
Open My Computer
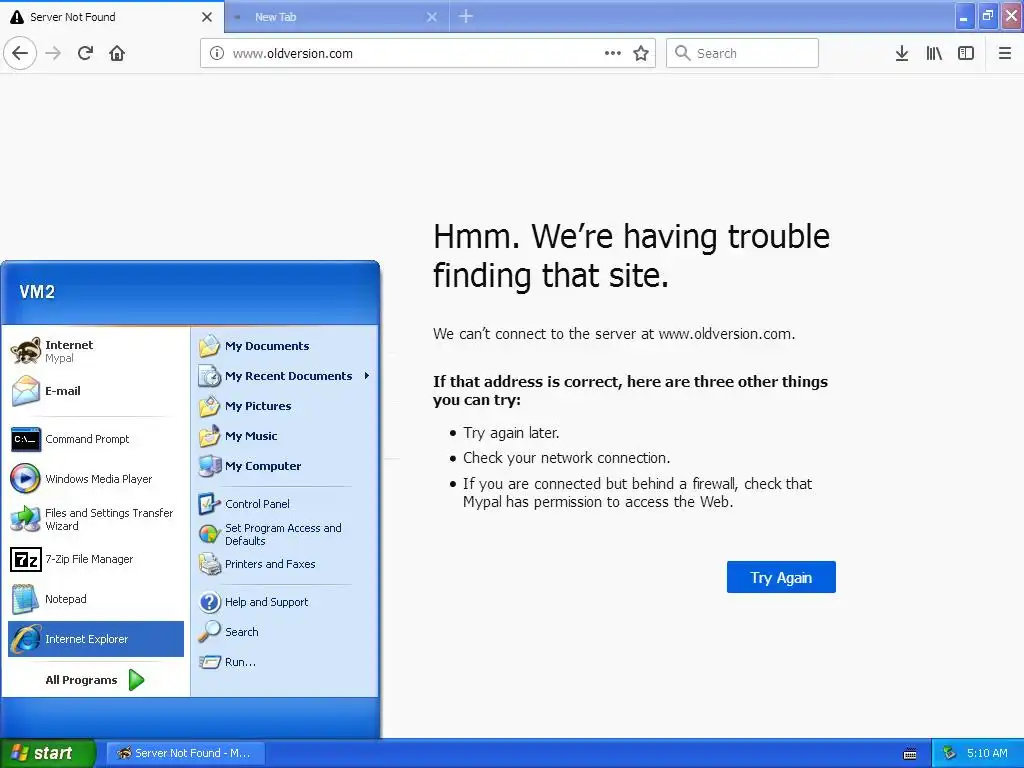point(284,466)
